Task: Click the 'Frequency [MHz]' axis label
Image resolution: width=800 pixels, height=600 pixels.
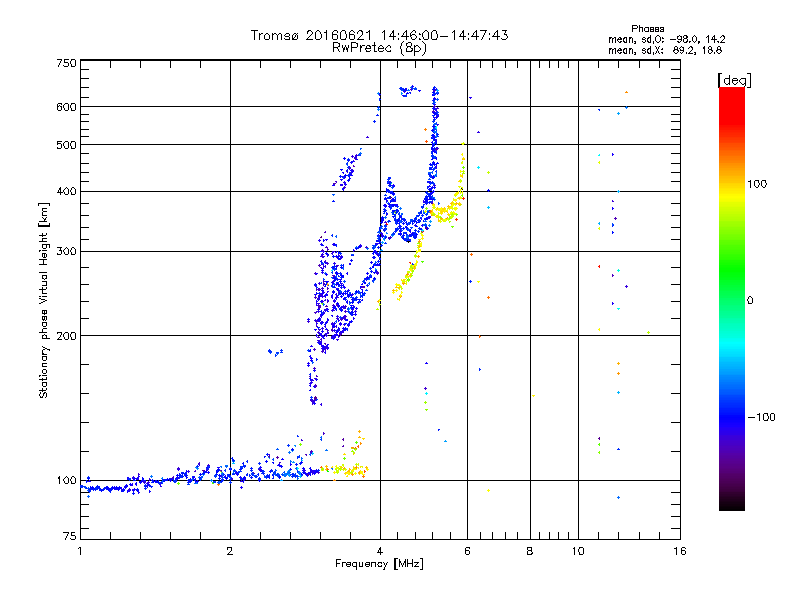Action: [x=379, y=564]
